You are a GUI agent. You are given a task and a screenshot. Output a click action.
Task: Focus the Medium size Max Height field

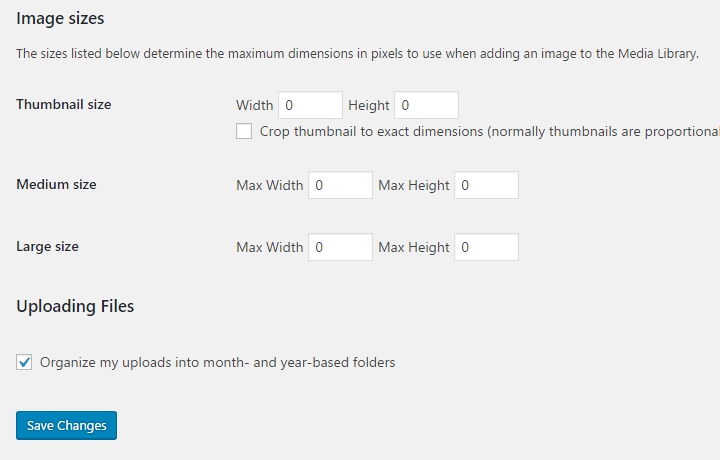[x=486, y=185]
